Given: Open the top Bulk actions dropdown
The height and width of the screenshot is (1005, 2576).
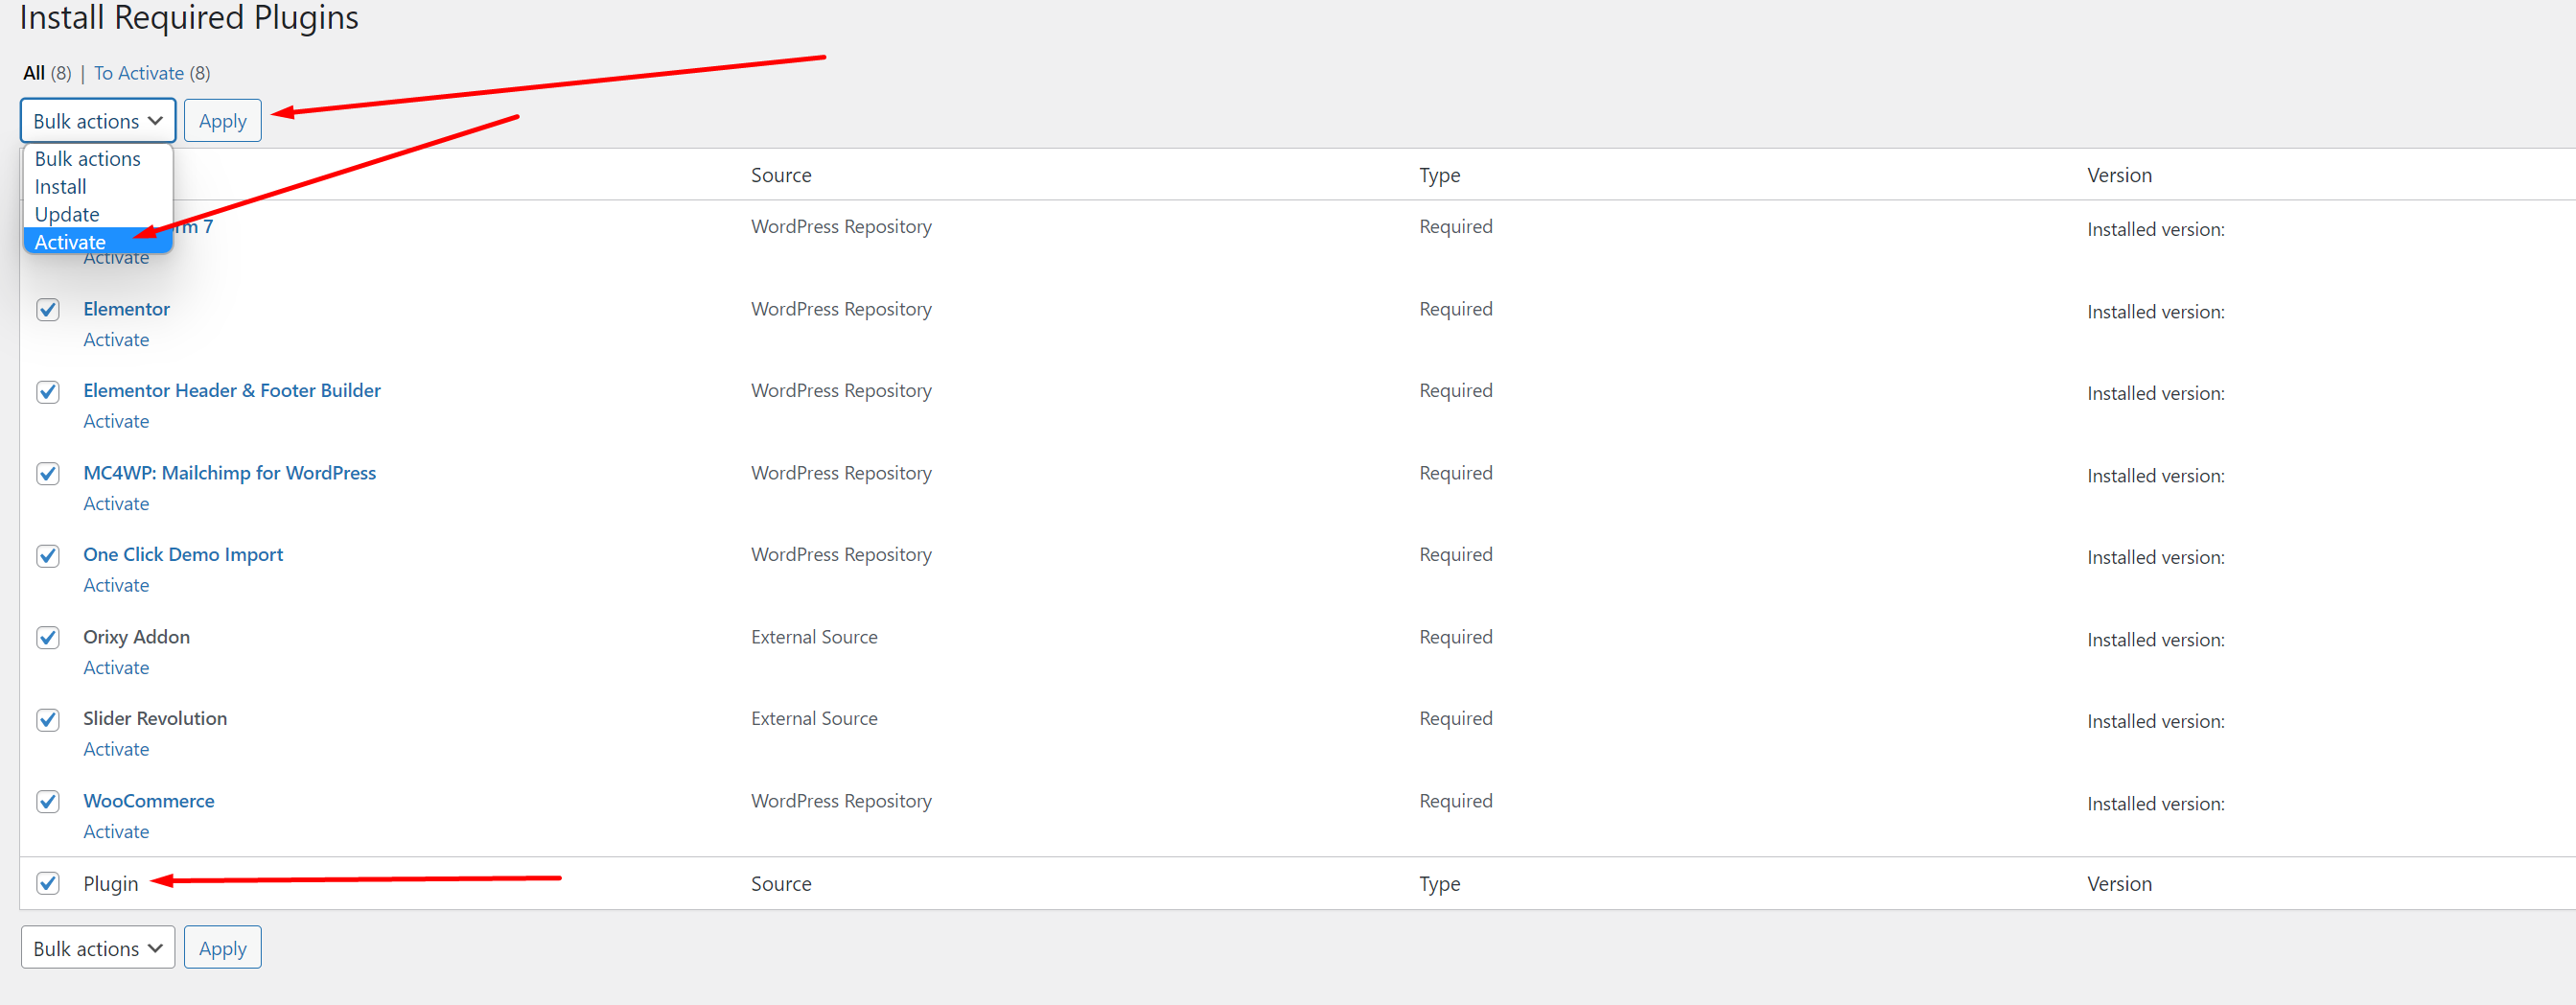Looking at the screenshot, I should tap(97, 121).
